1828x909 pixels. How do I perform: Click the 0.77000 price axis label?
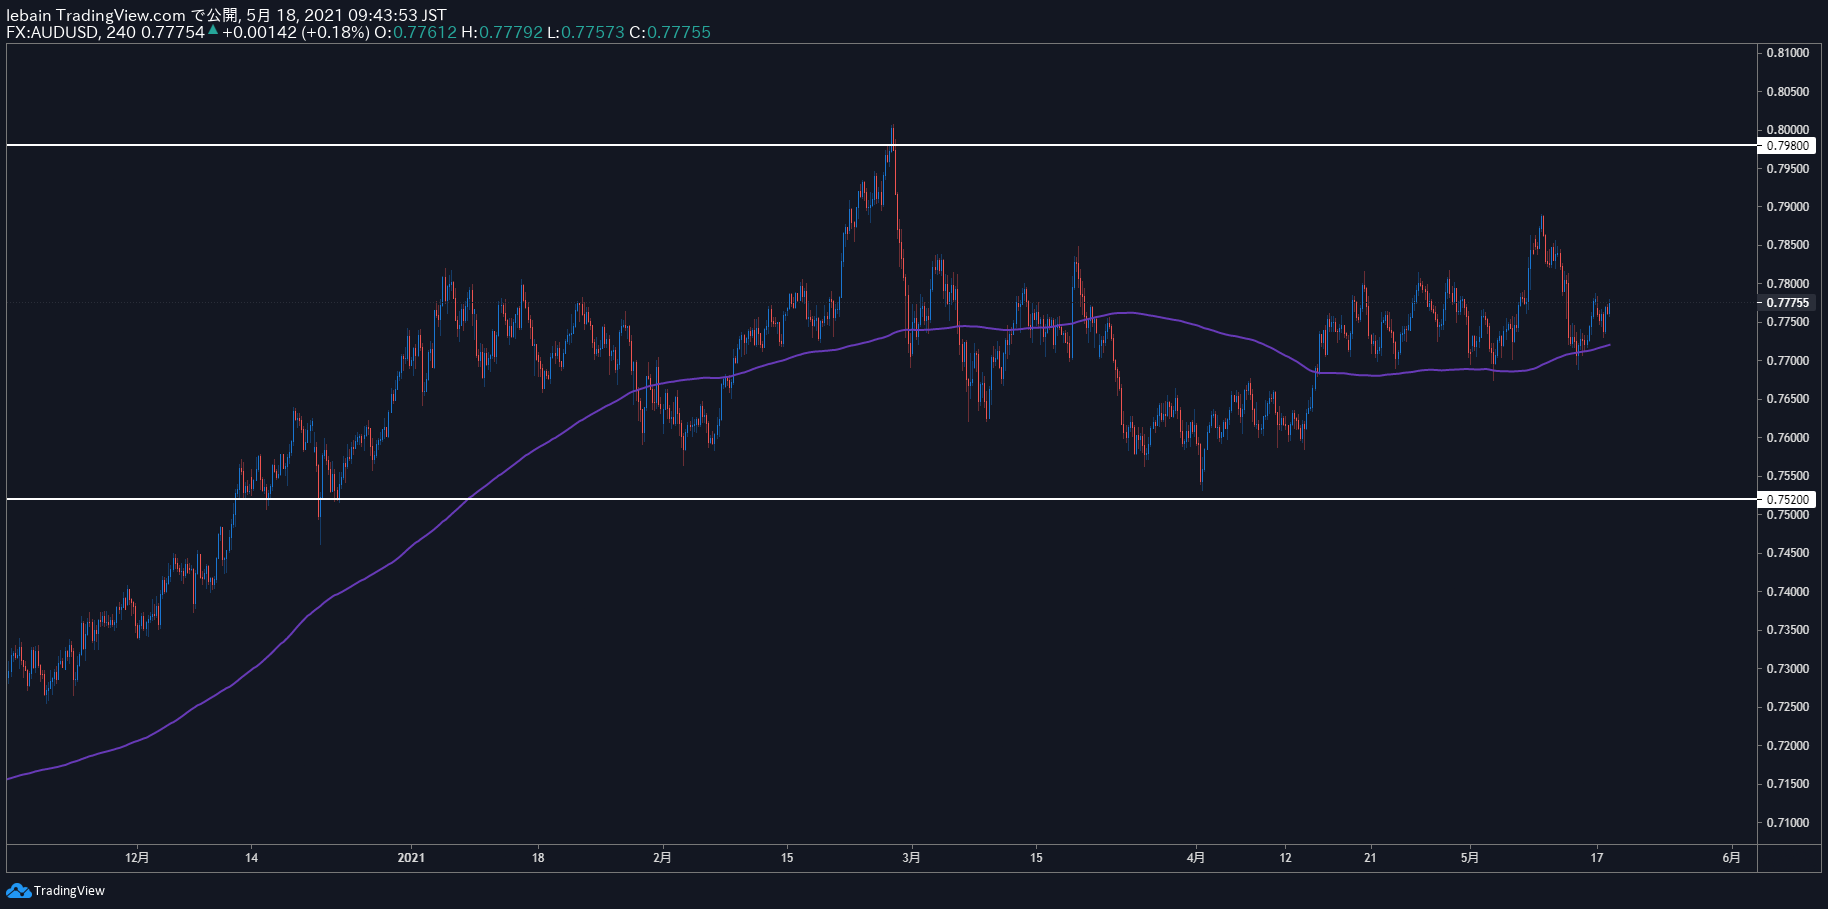pyautogui.click(x=1788, y=361)
